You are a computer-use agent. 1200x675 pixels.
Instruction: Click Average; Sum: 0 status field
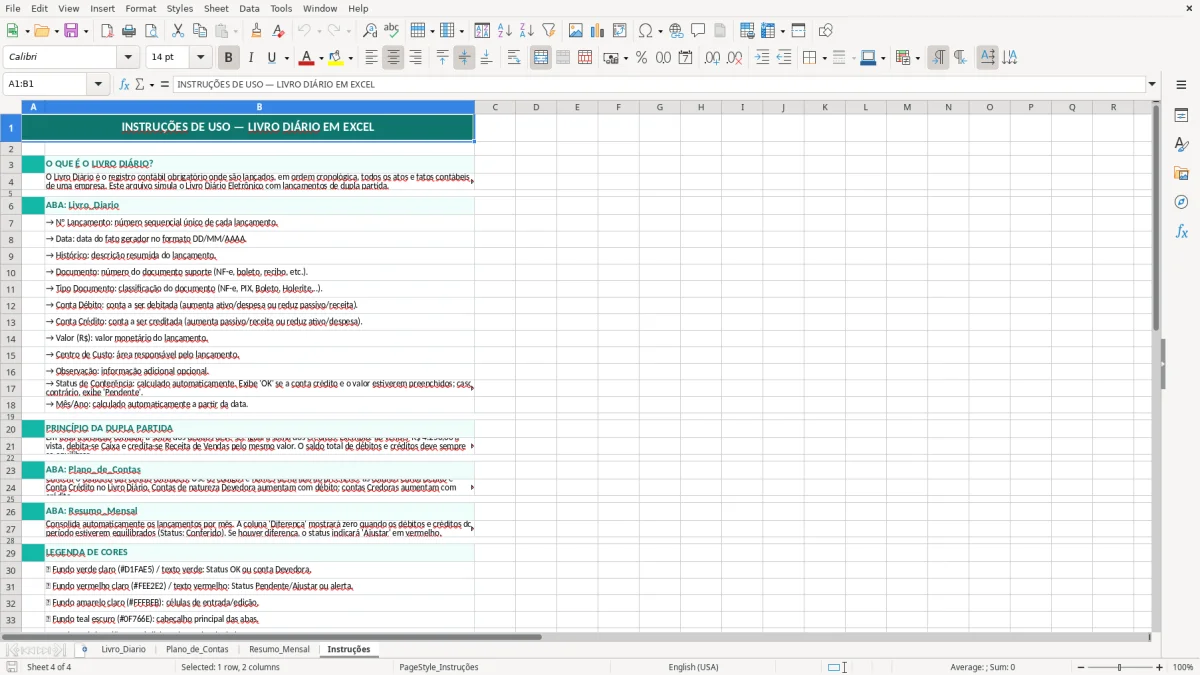982,667
